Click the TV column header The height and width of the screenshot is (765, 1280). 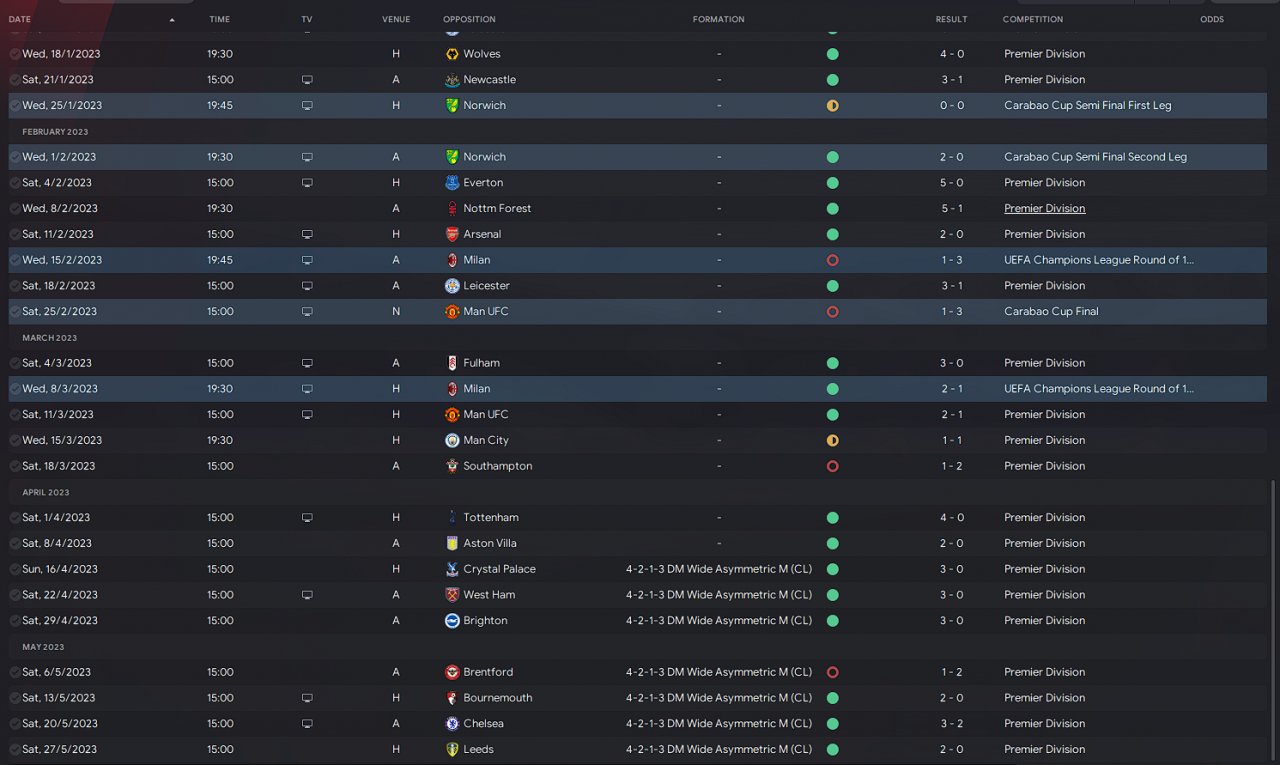click(306, 20)
